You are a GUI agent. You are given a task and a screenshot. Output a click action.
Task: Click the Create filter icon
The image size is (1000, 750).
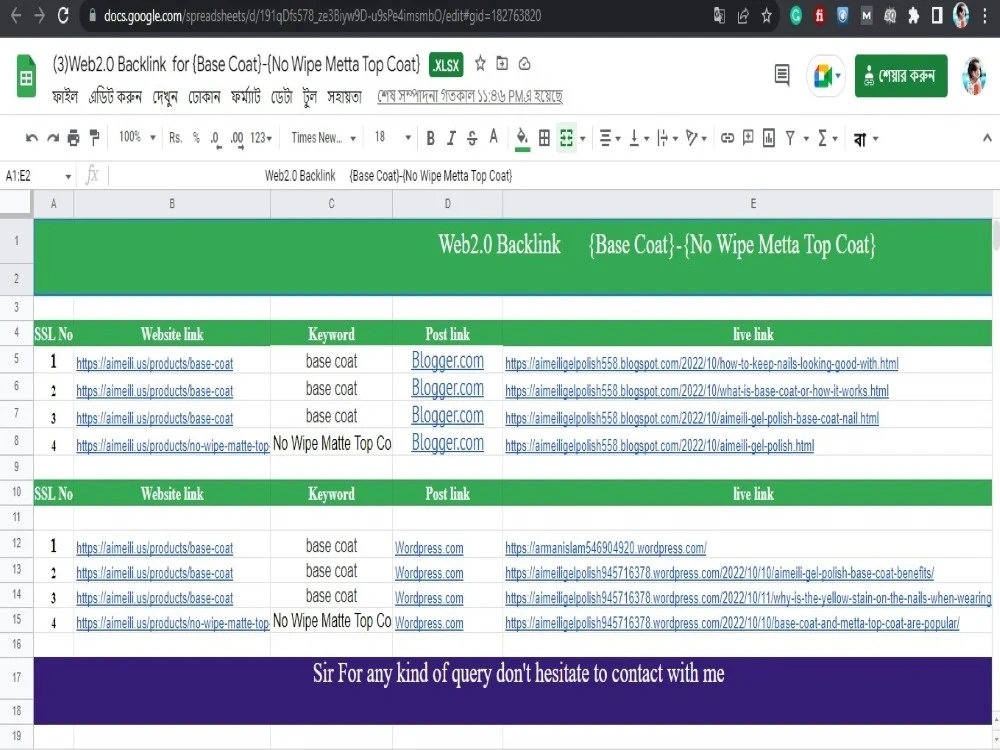(x=791, y=138)
